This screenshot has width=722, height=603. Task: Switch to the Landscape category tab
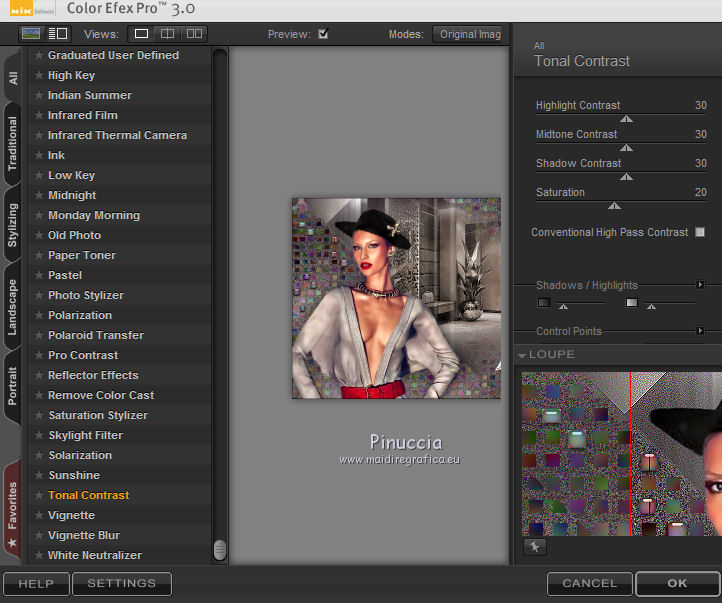coord(12,307)
